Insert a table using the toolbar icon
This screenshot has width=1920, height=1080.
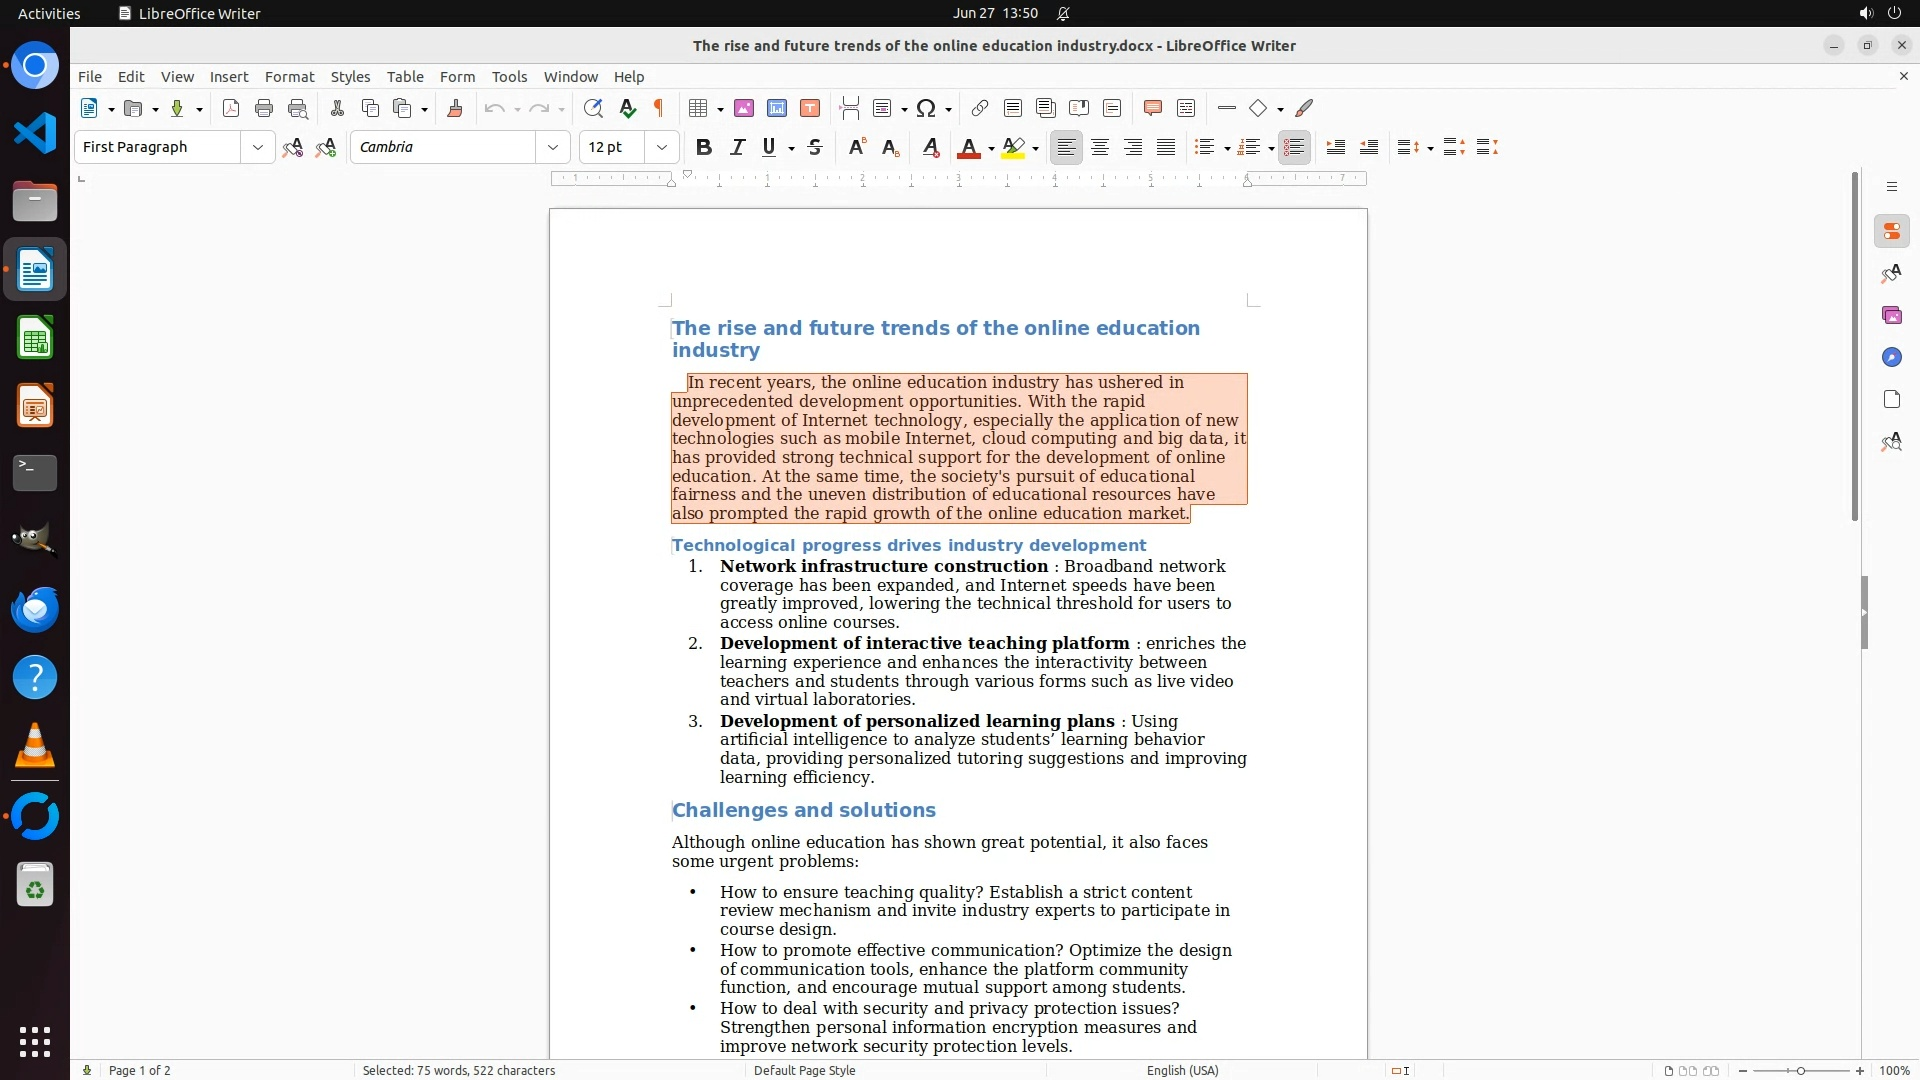699,108
